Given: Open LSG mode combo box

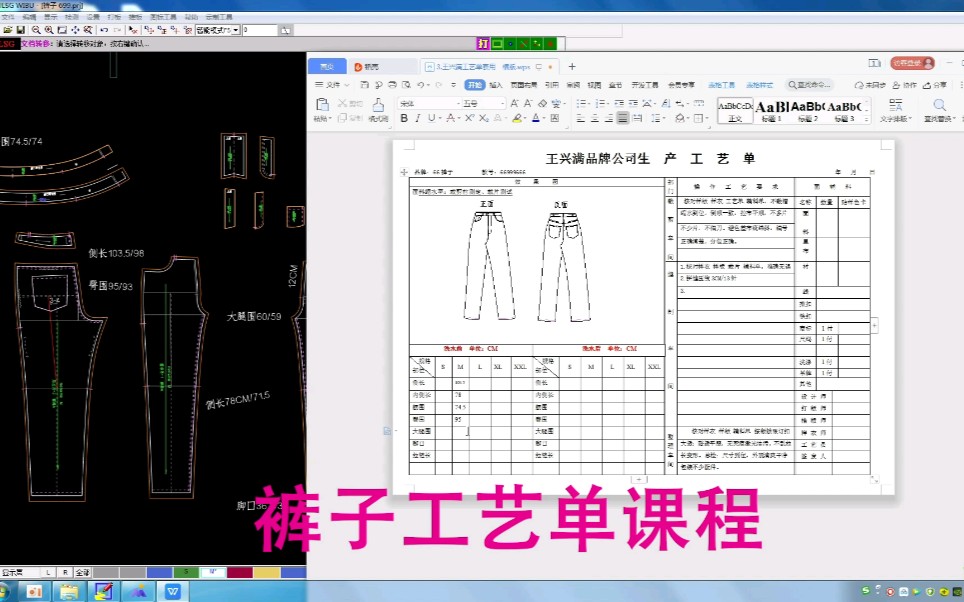Looking at the screenshot, I should [x=218, y=30].
